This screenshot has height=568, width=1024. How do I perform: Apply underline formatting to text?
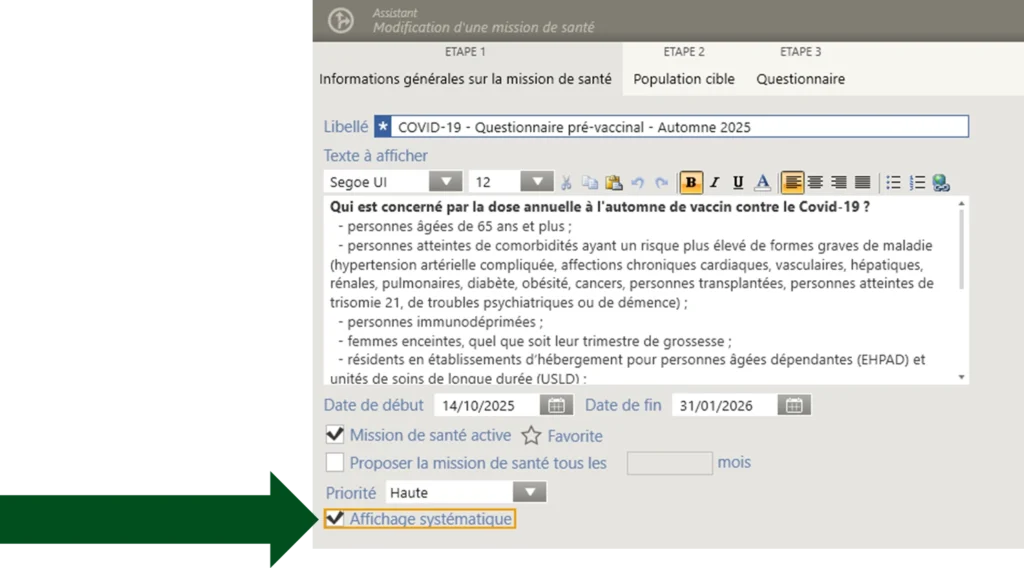[x=738, y=182]
